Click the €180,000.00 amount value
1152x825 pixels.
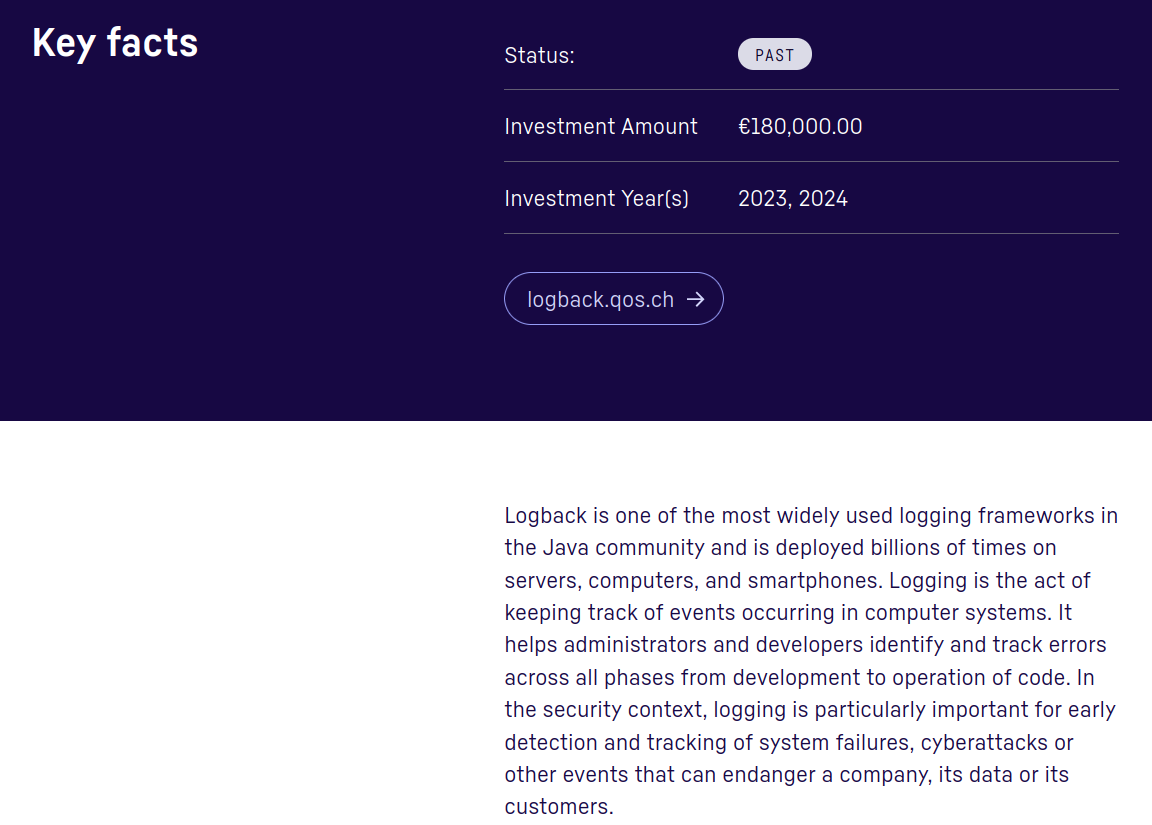point(800,127)
